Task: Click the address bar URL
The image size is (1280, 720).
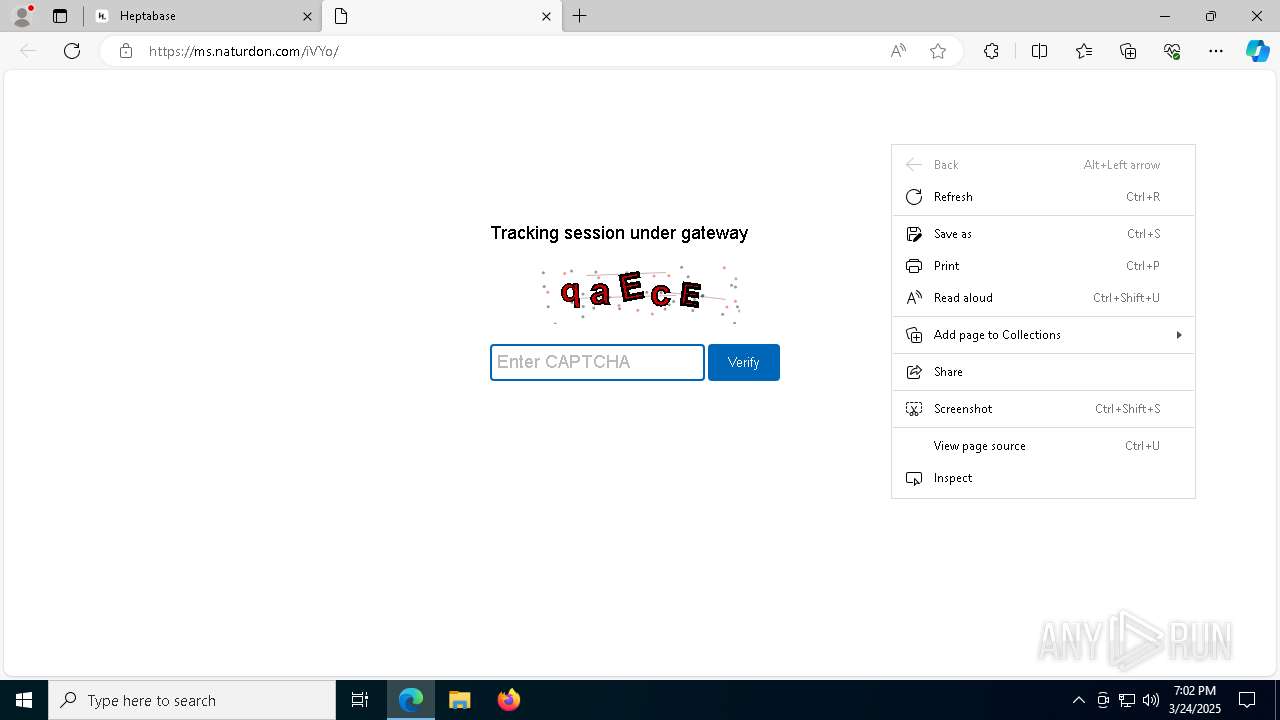Action: (x=244, y=51)
